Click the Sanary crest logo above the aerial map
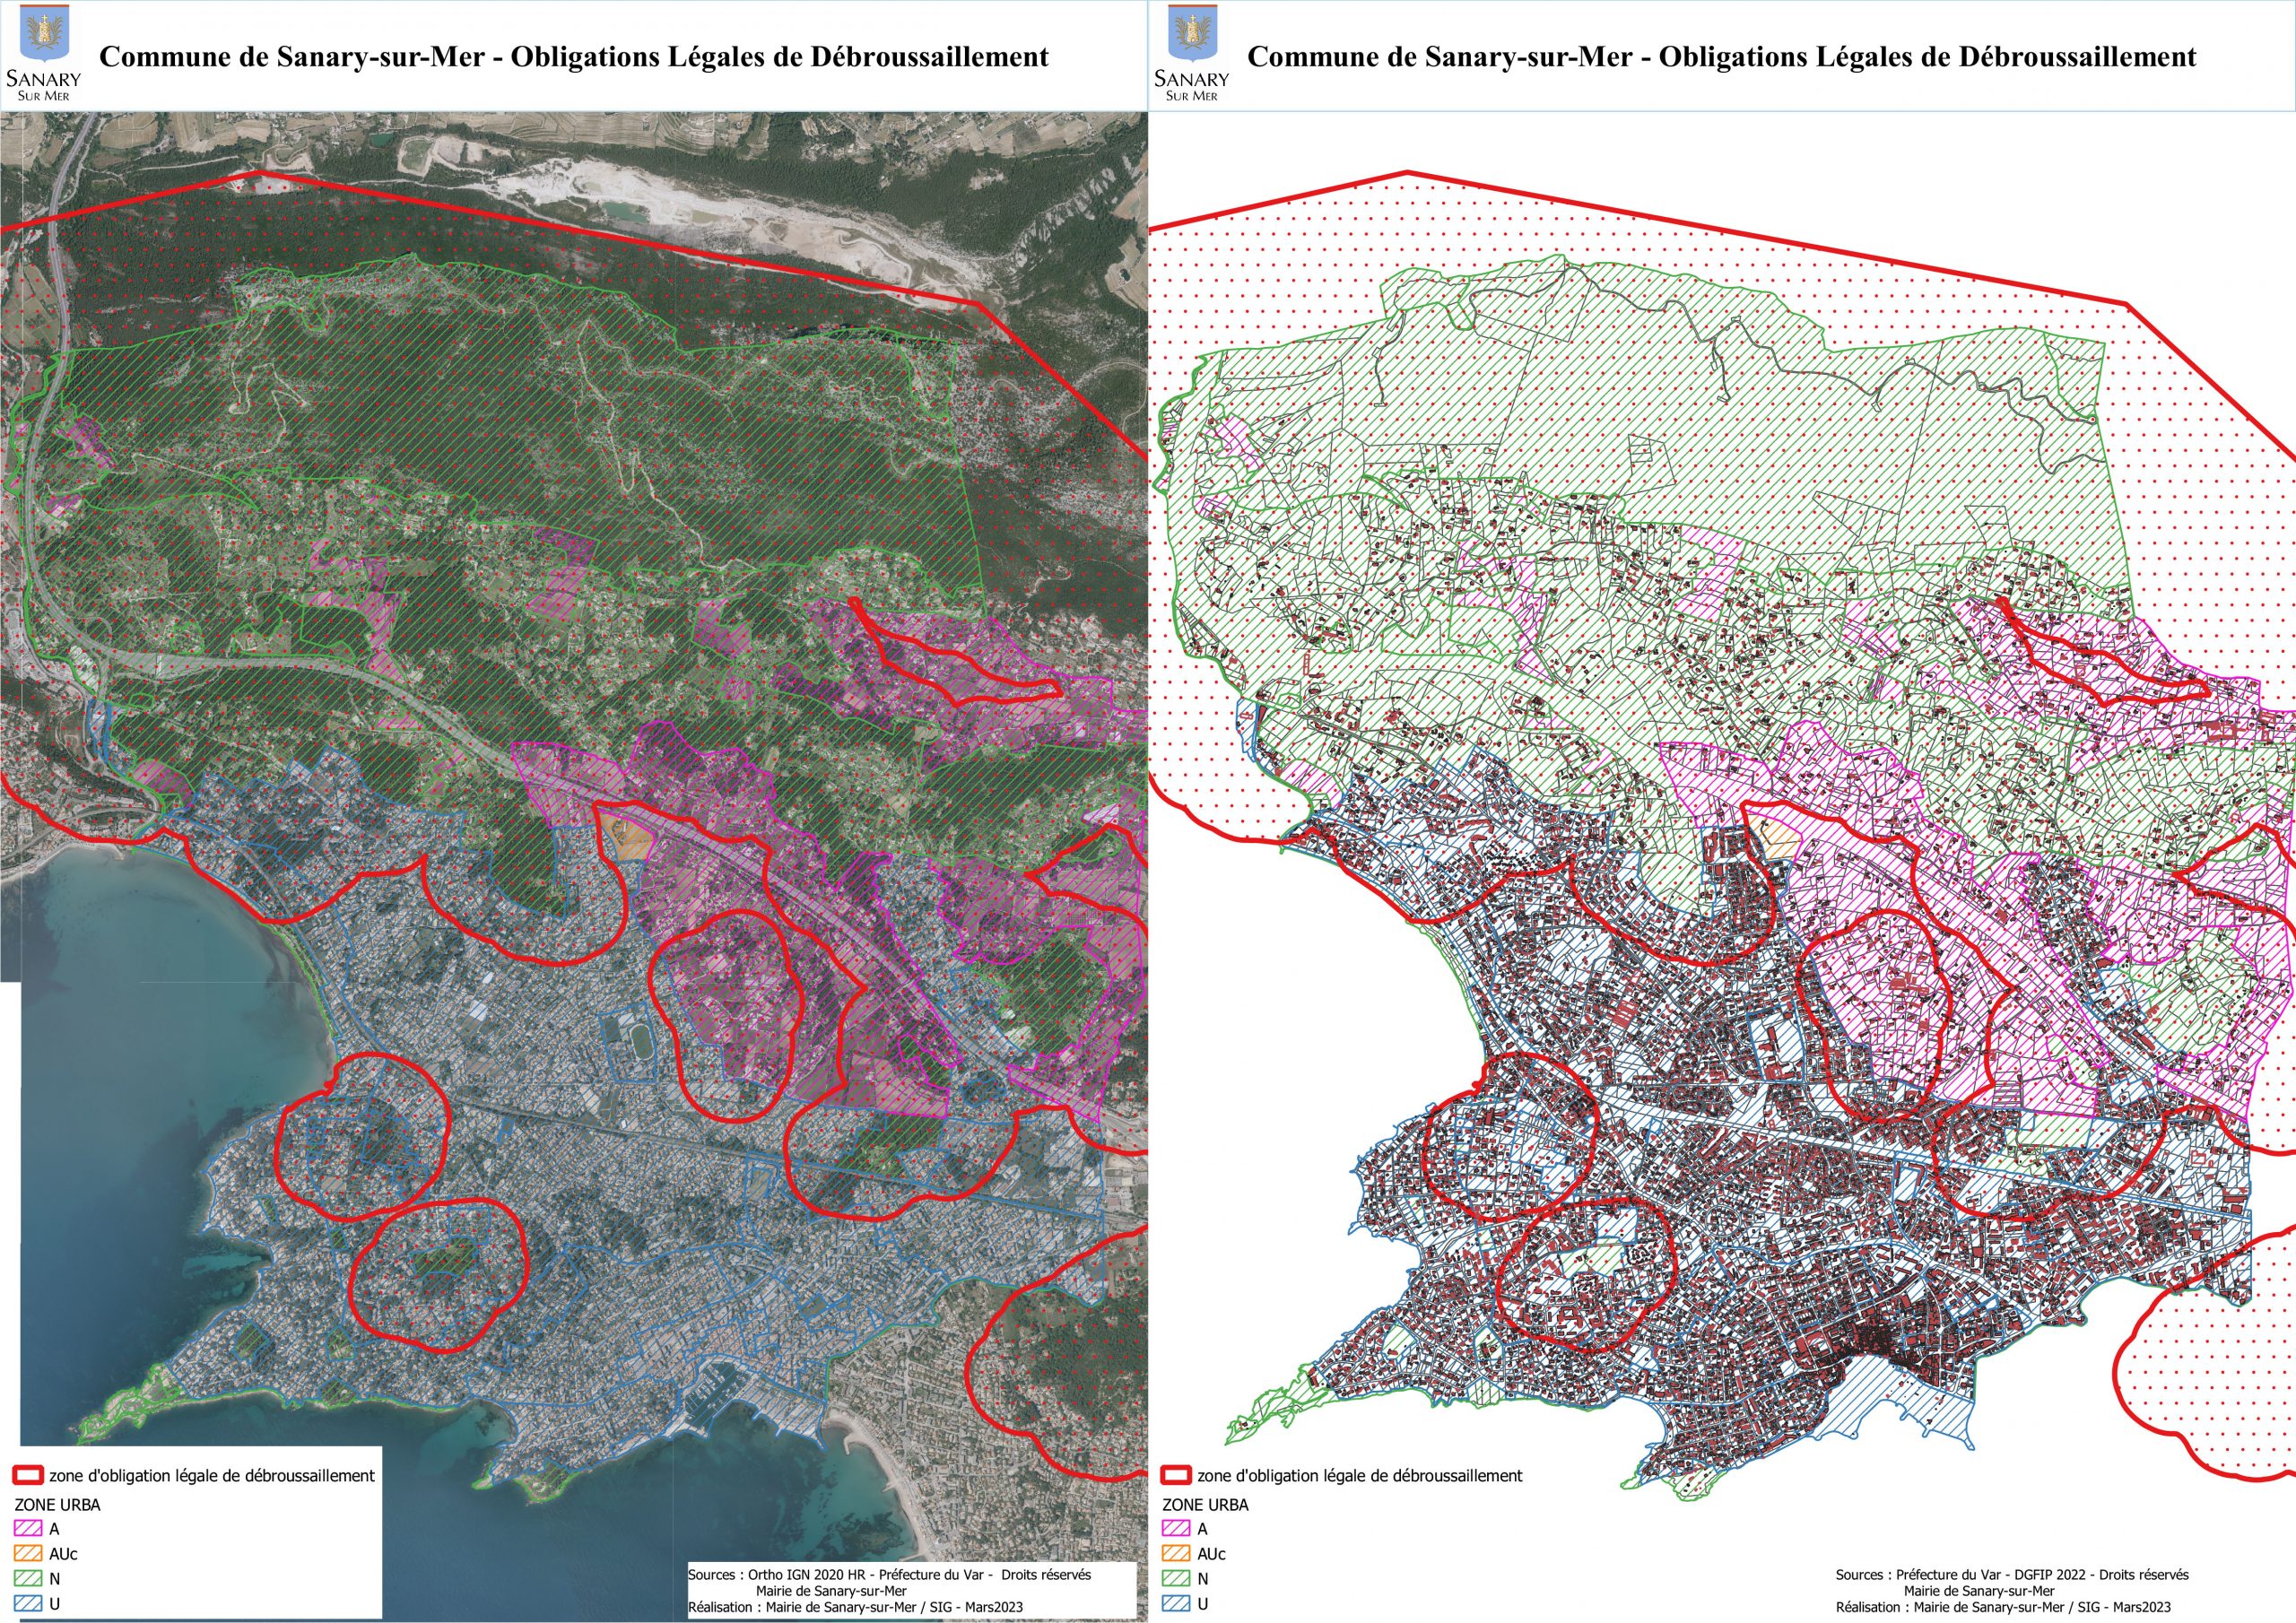This screenshot has width=2296, height=1623. (44, 54)
